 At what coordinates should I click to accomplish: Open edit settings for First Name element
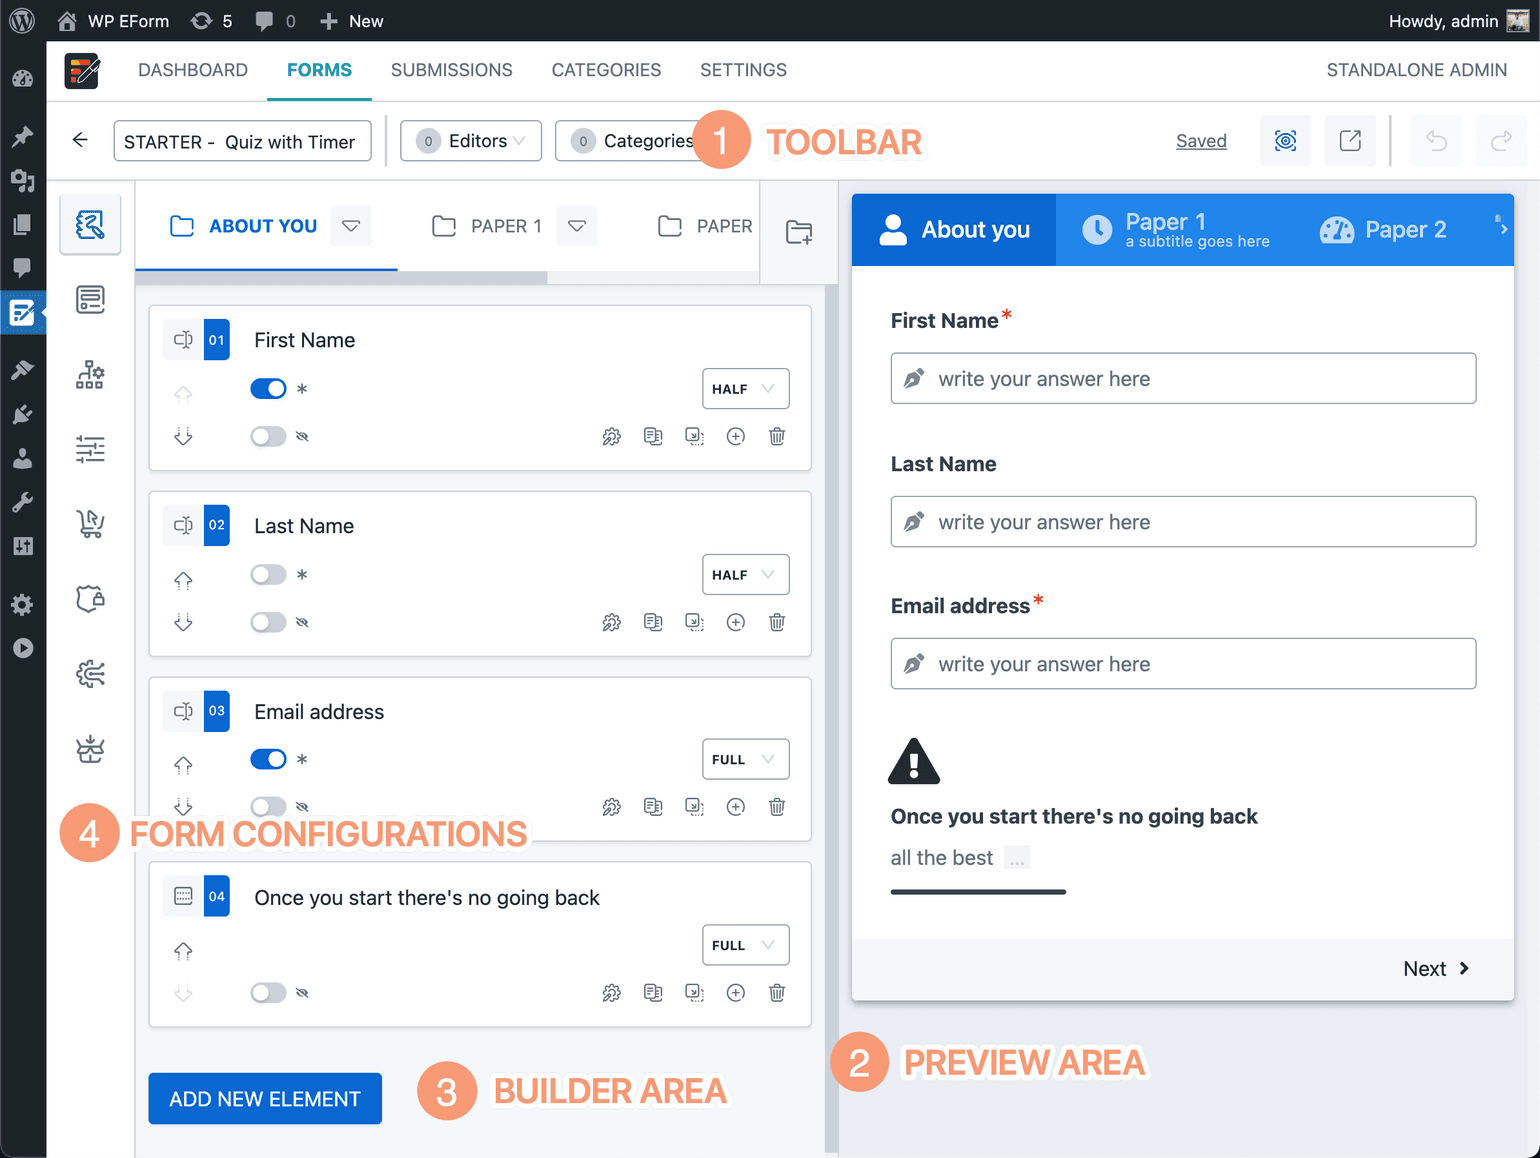point(612,436)
